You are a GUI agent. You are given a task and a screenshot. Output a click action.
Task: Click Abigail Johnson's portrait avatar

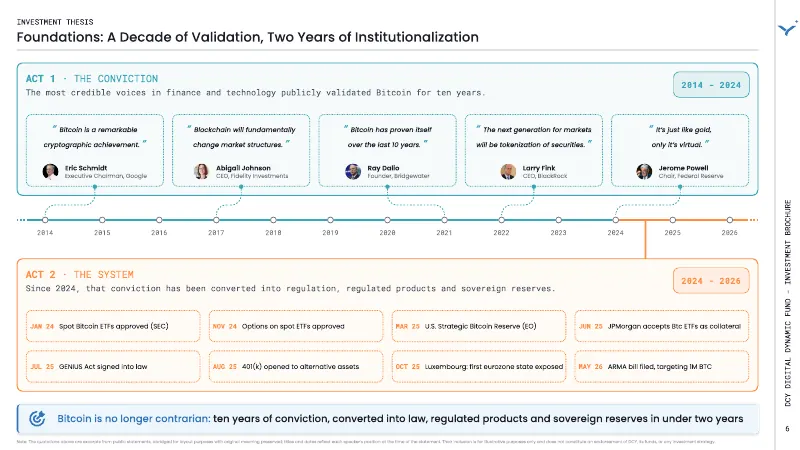pos(202,171)
